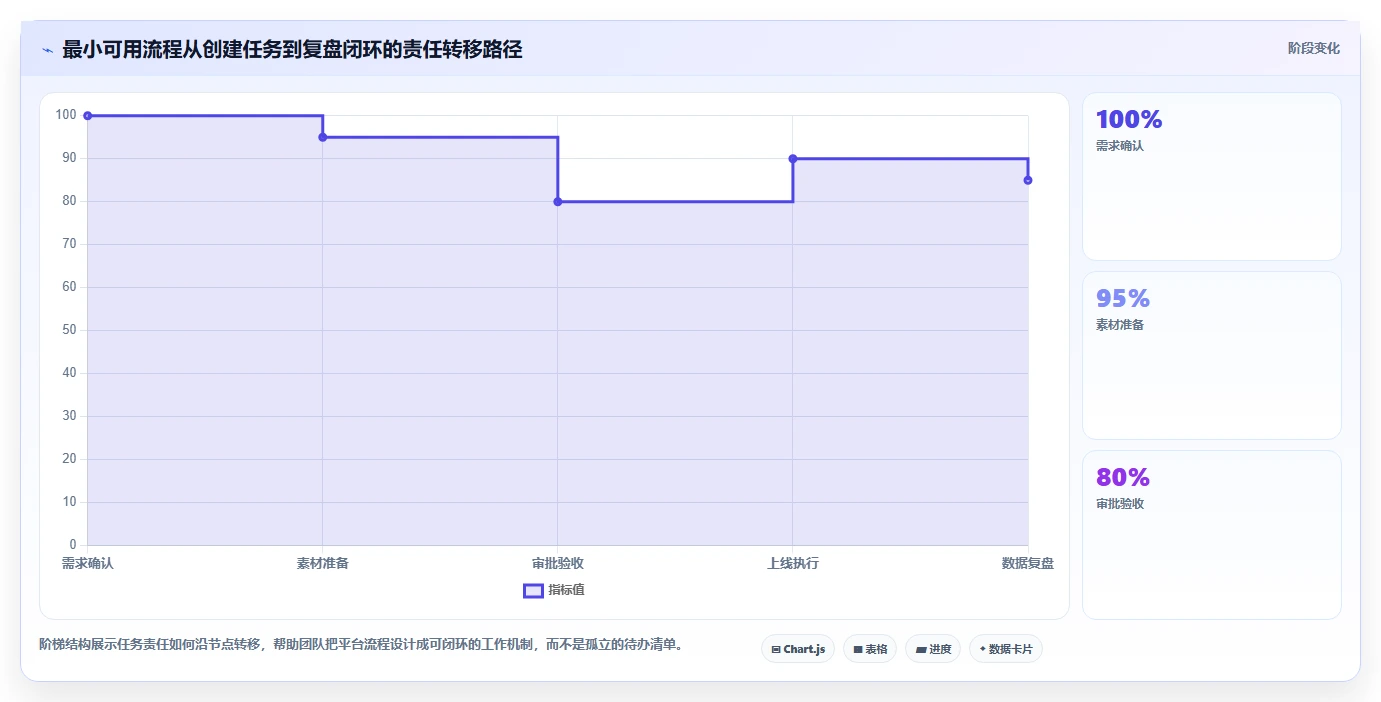Click the 上线执行 x-axis label
1381x702 pixels.
click(793, 563)
